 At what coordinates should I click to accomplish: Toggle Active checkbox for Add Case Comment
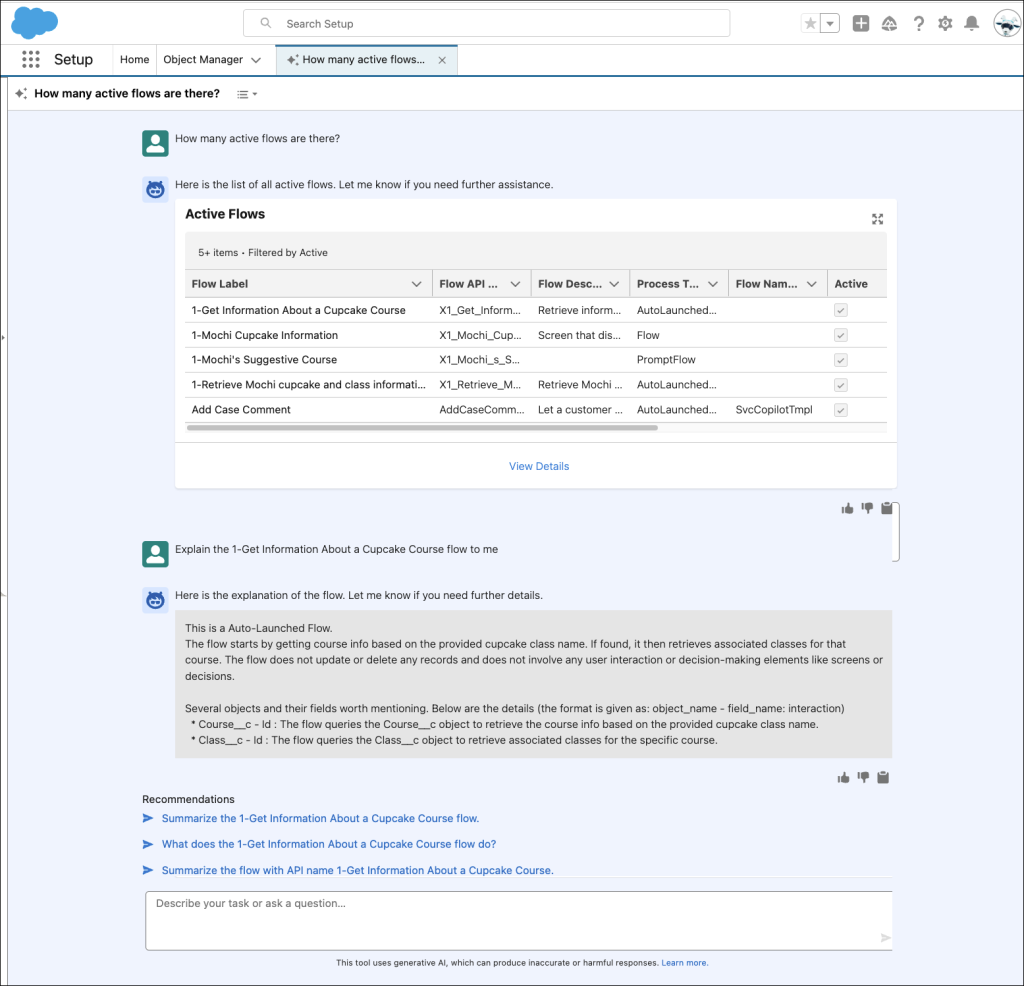[x=840, y=410]
